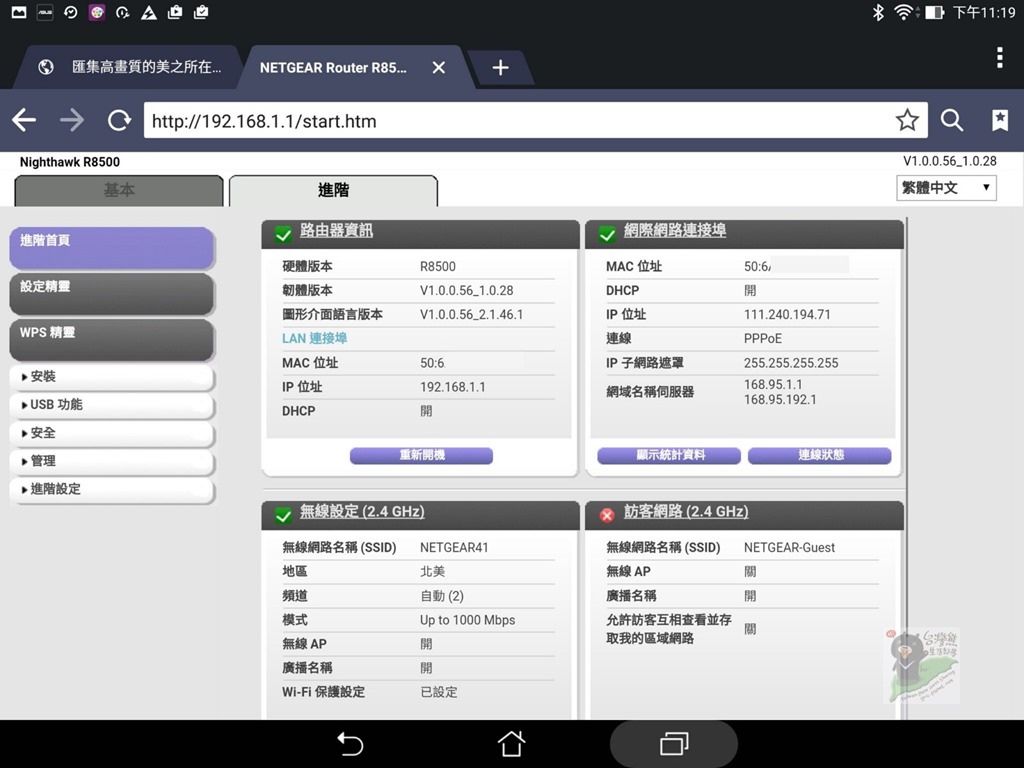1024x768 pixels.
Task: Open the 訪客網路 (2.4 GHz) heading link
Action: coord(686,511)
